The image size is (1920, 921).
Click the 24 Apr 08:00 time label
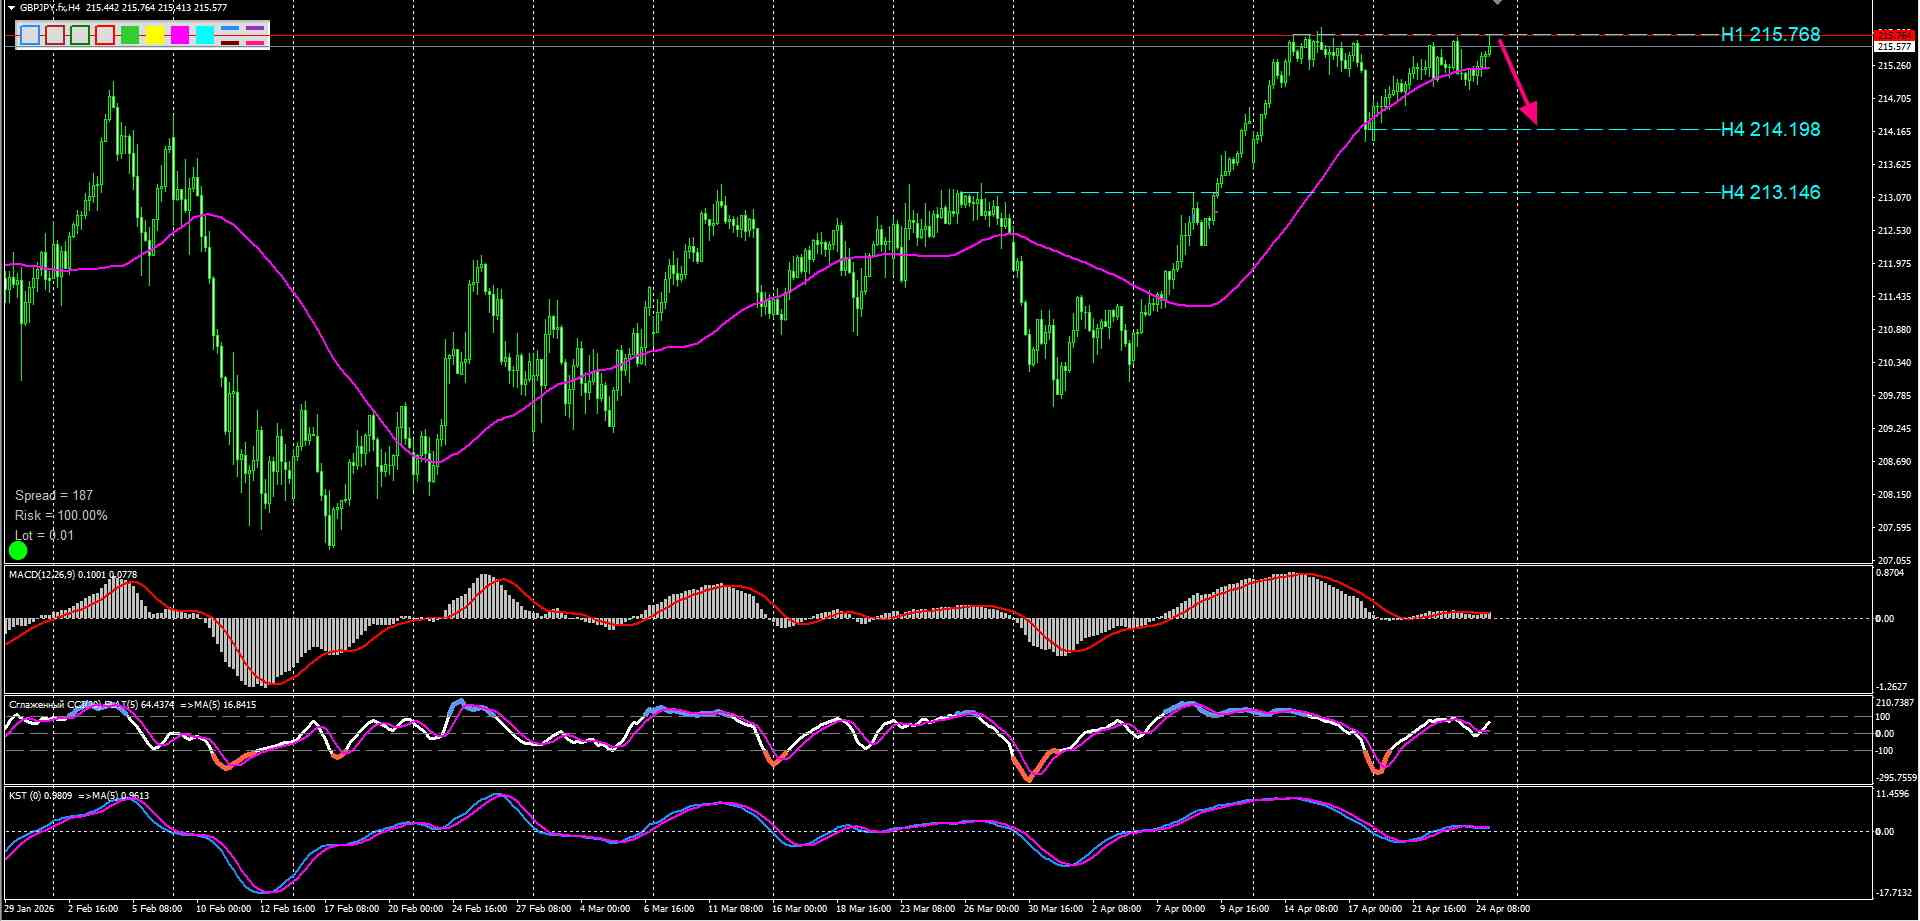pos(1503,909)
